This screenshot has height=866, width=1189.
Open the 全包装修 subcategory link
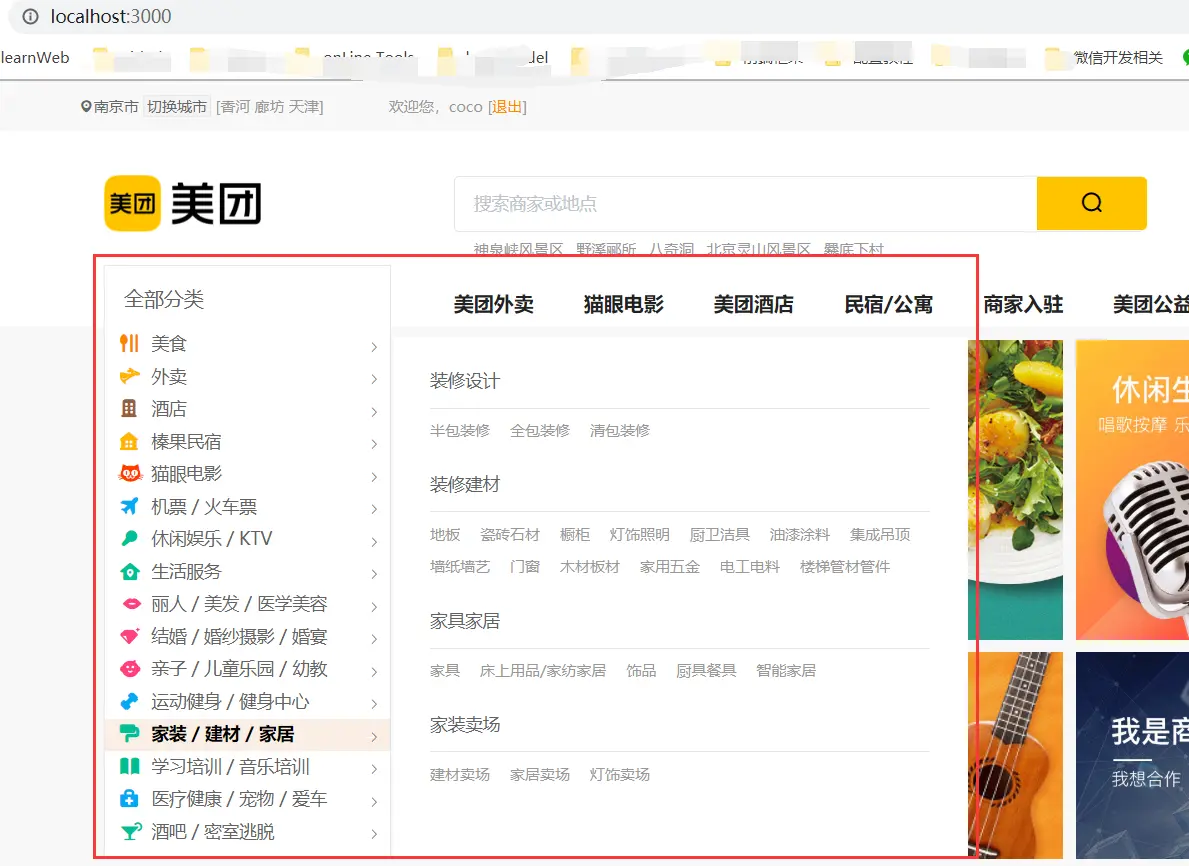[x=540, y=431]
